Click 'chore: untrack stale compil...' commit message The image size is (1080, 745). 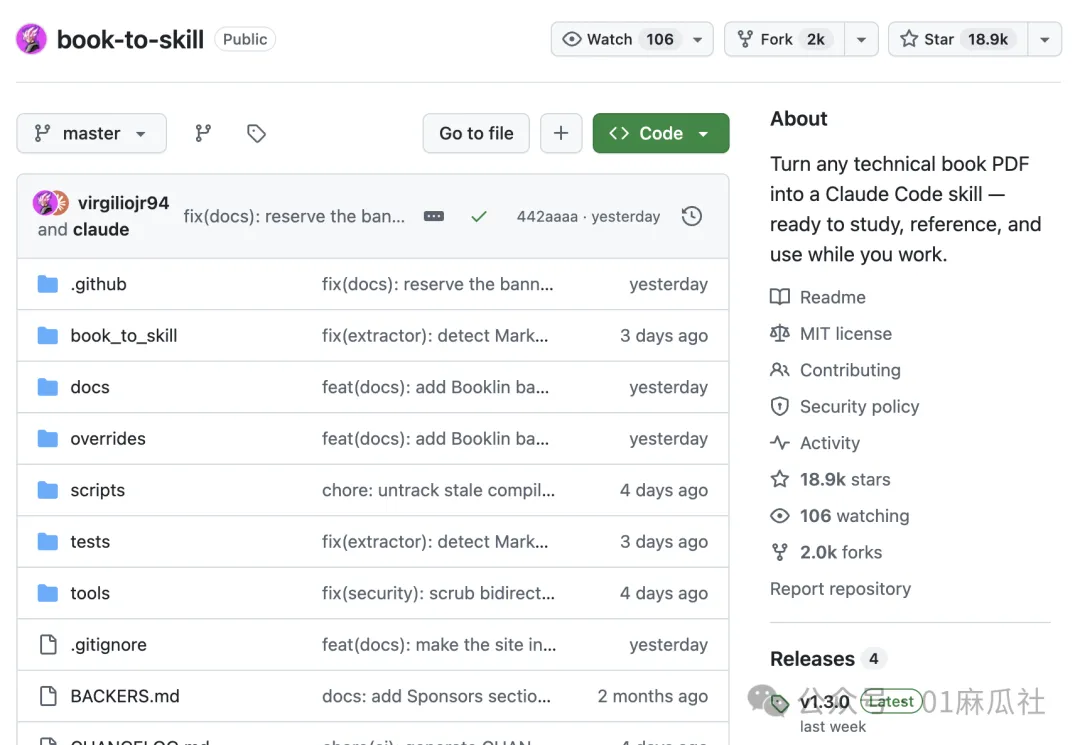click(x=438, y=490)
